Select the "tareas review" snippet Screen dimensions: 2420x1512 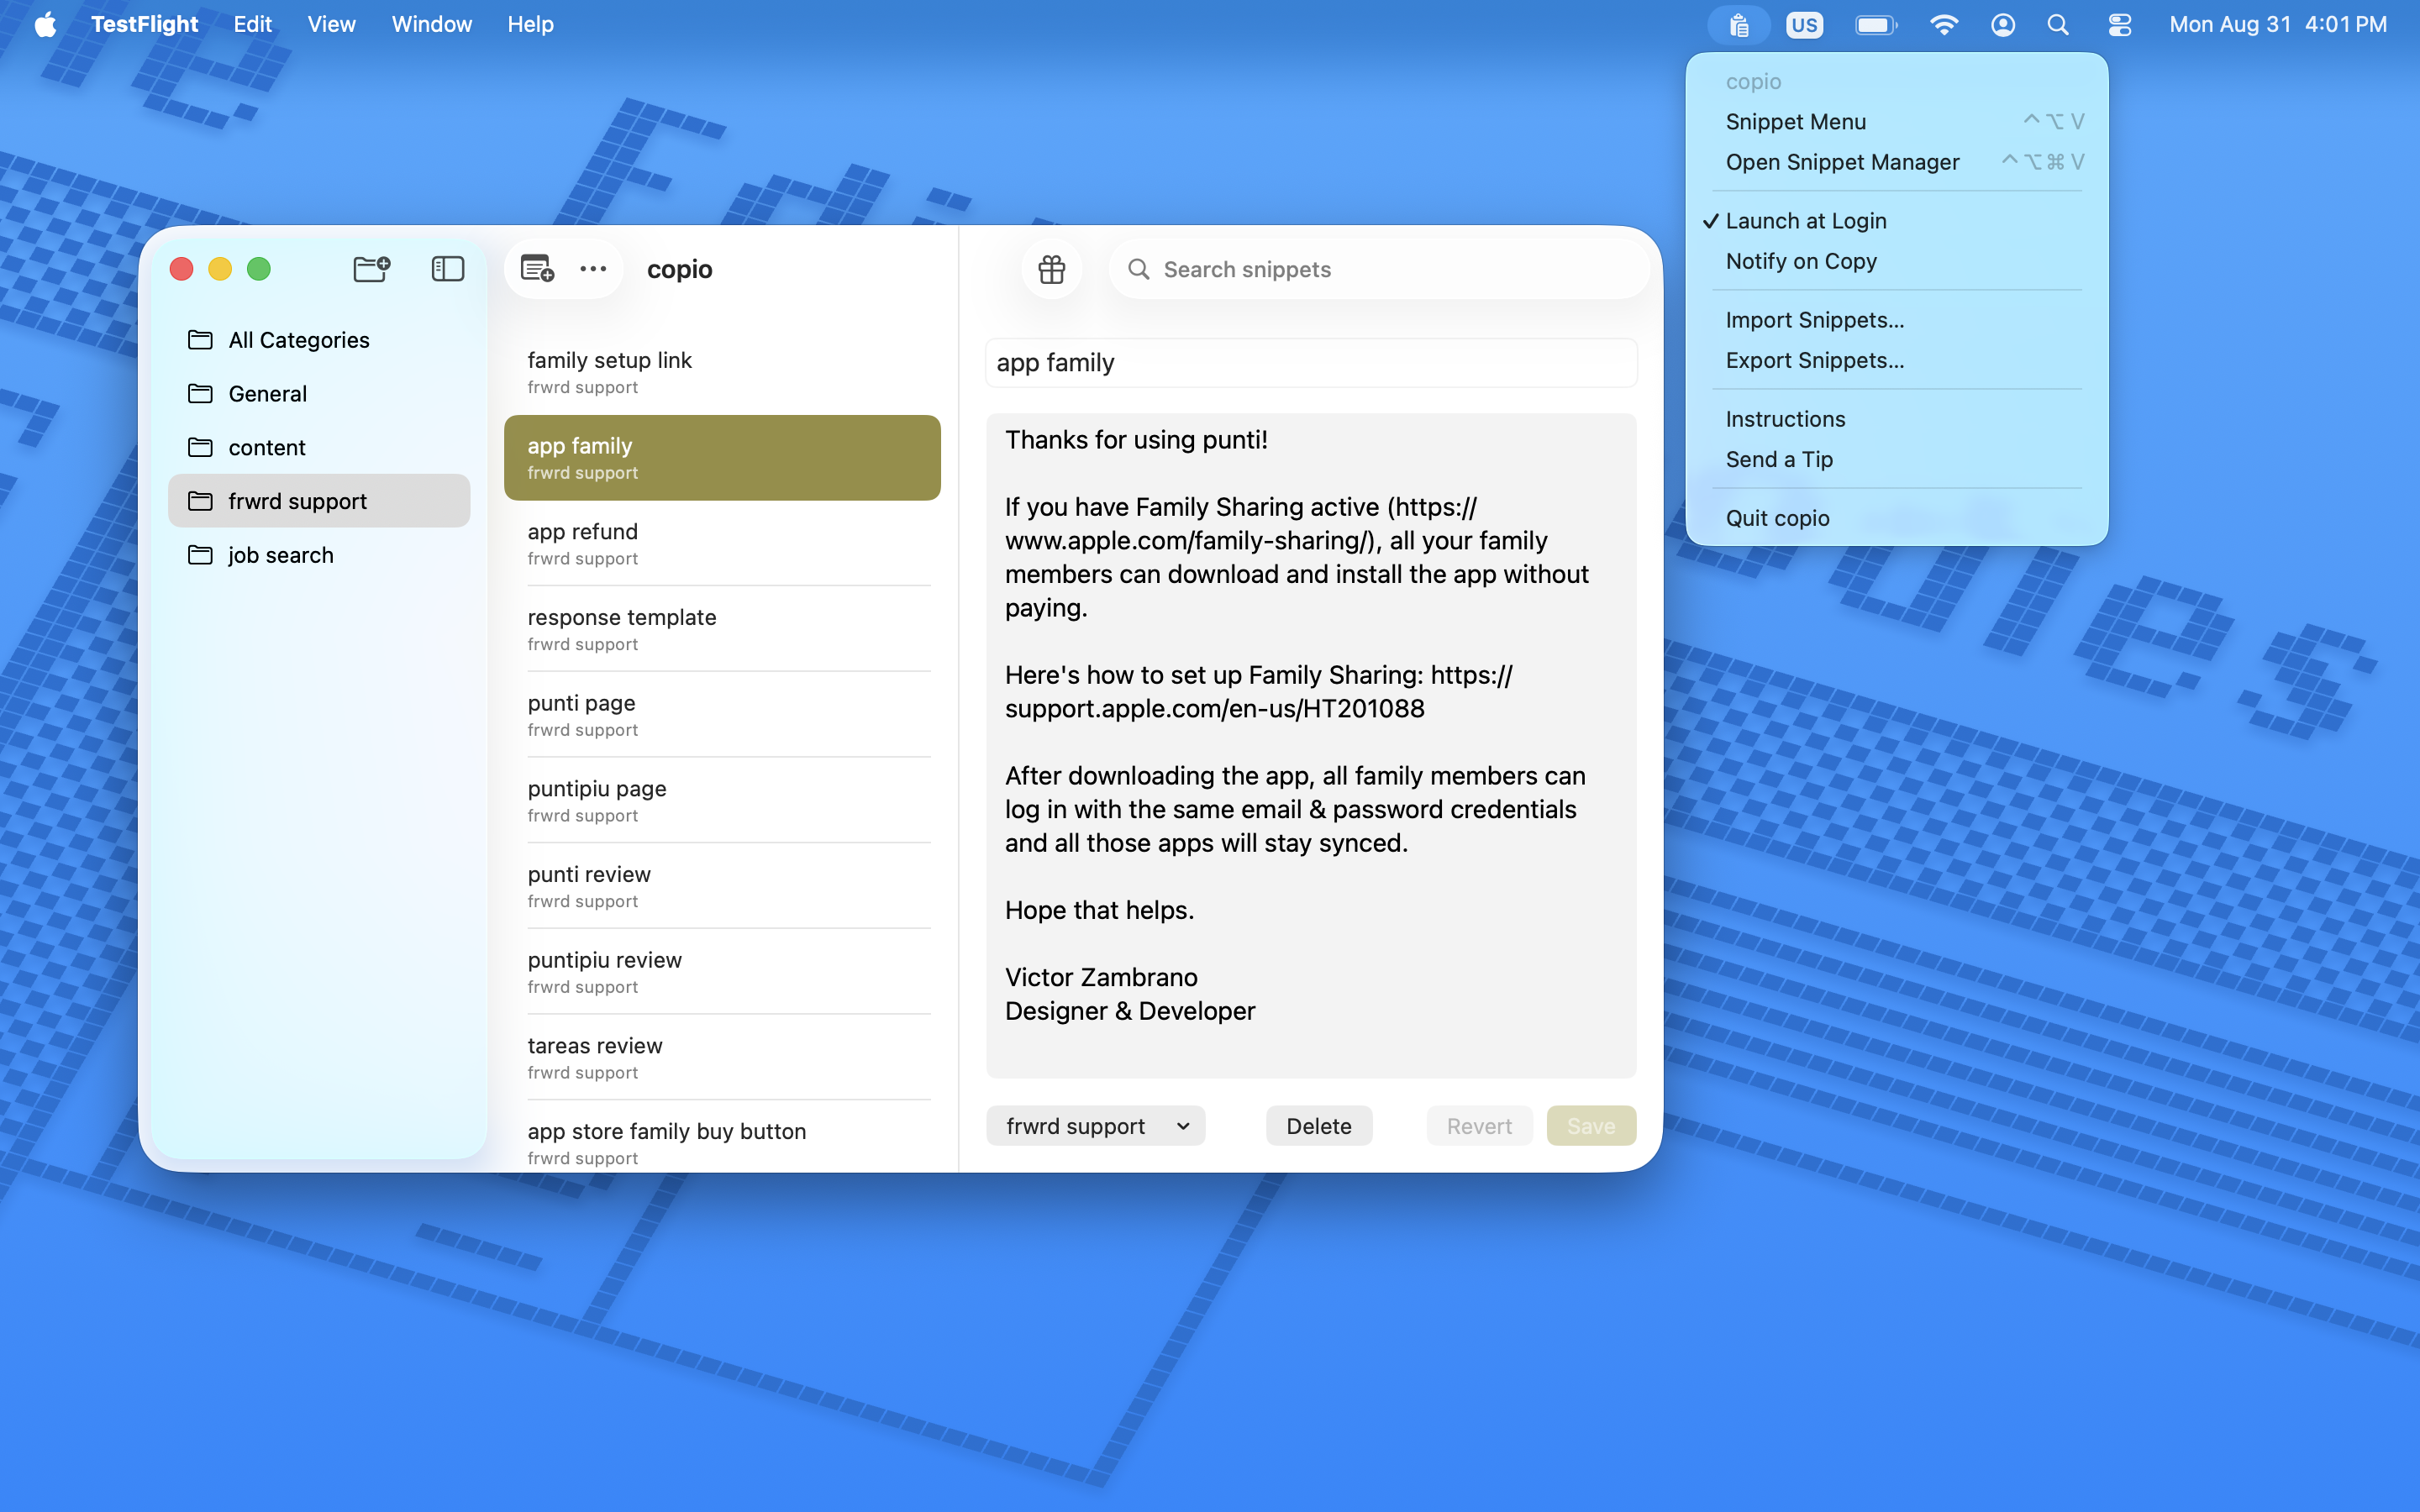point(722,1058)
